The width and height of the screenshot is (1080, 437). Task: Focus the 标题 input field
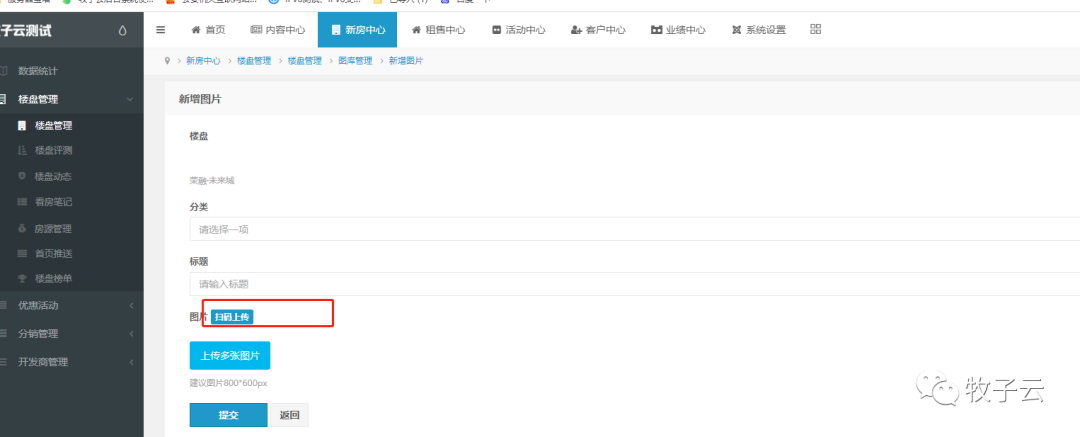point(634,284)
